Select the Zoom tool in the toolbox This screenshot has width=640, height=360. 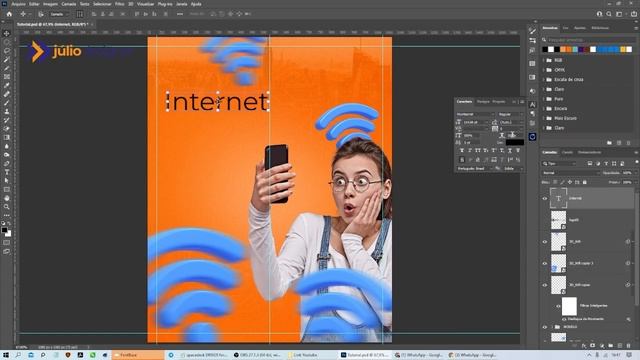[7, 207]
